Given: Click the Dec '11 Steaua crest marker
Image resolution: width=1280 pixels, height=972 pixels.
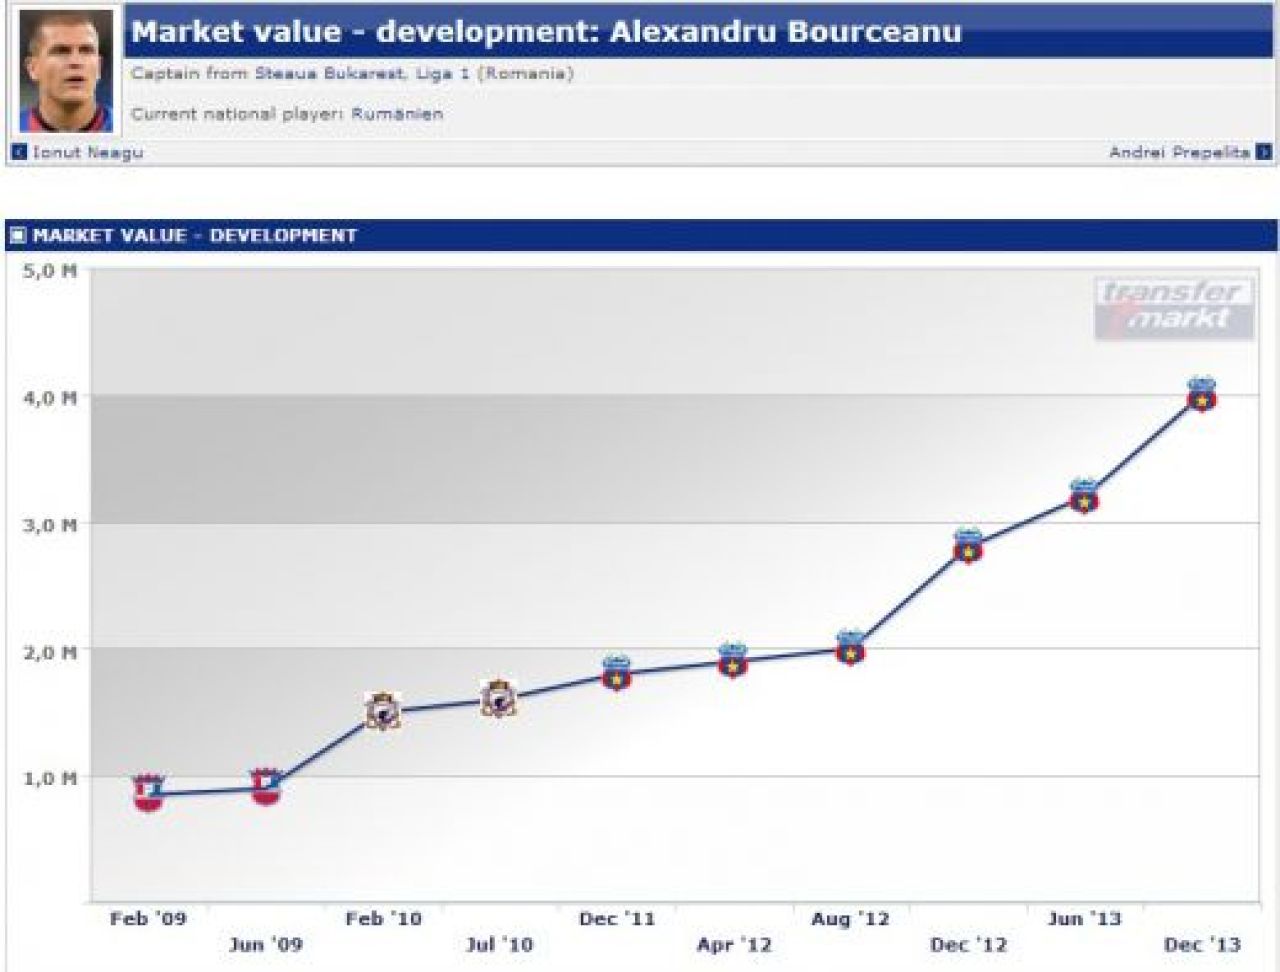Looking at the screenshot, I should pos(616,673).
